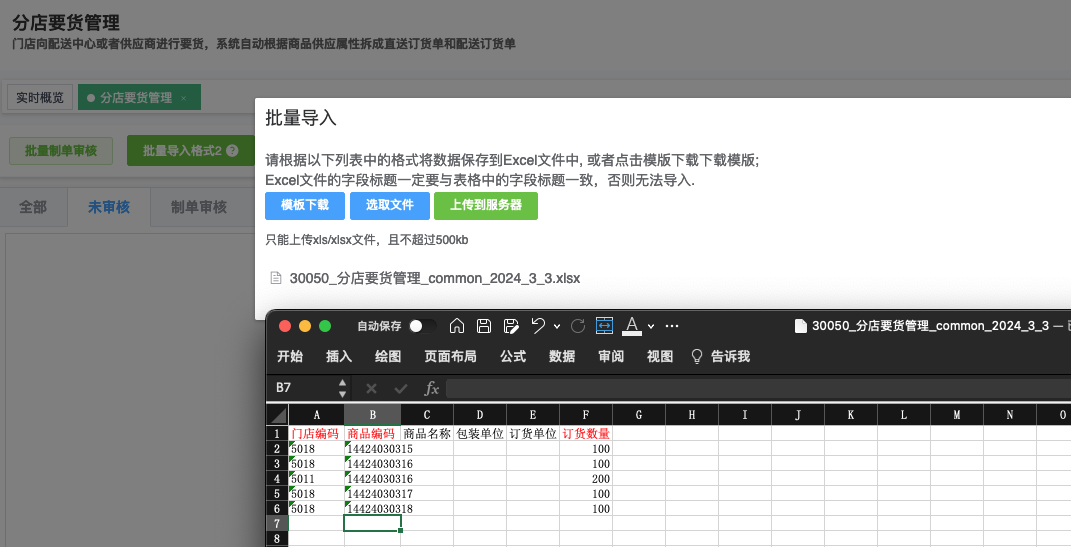Click the 上传到服务器 button
The height and width of the screenshot is (547, 1071).
point(486,206)
